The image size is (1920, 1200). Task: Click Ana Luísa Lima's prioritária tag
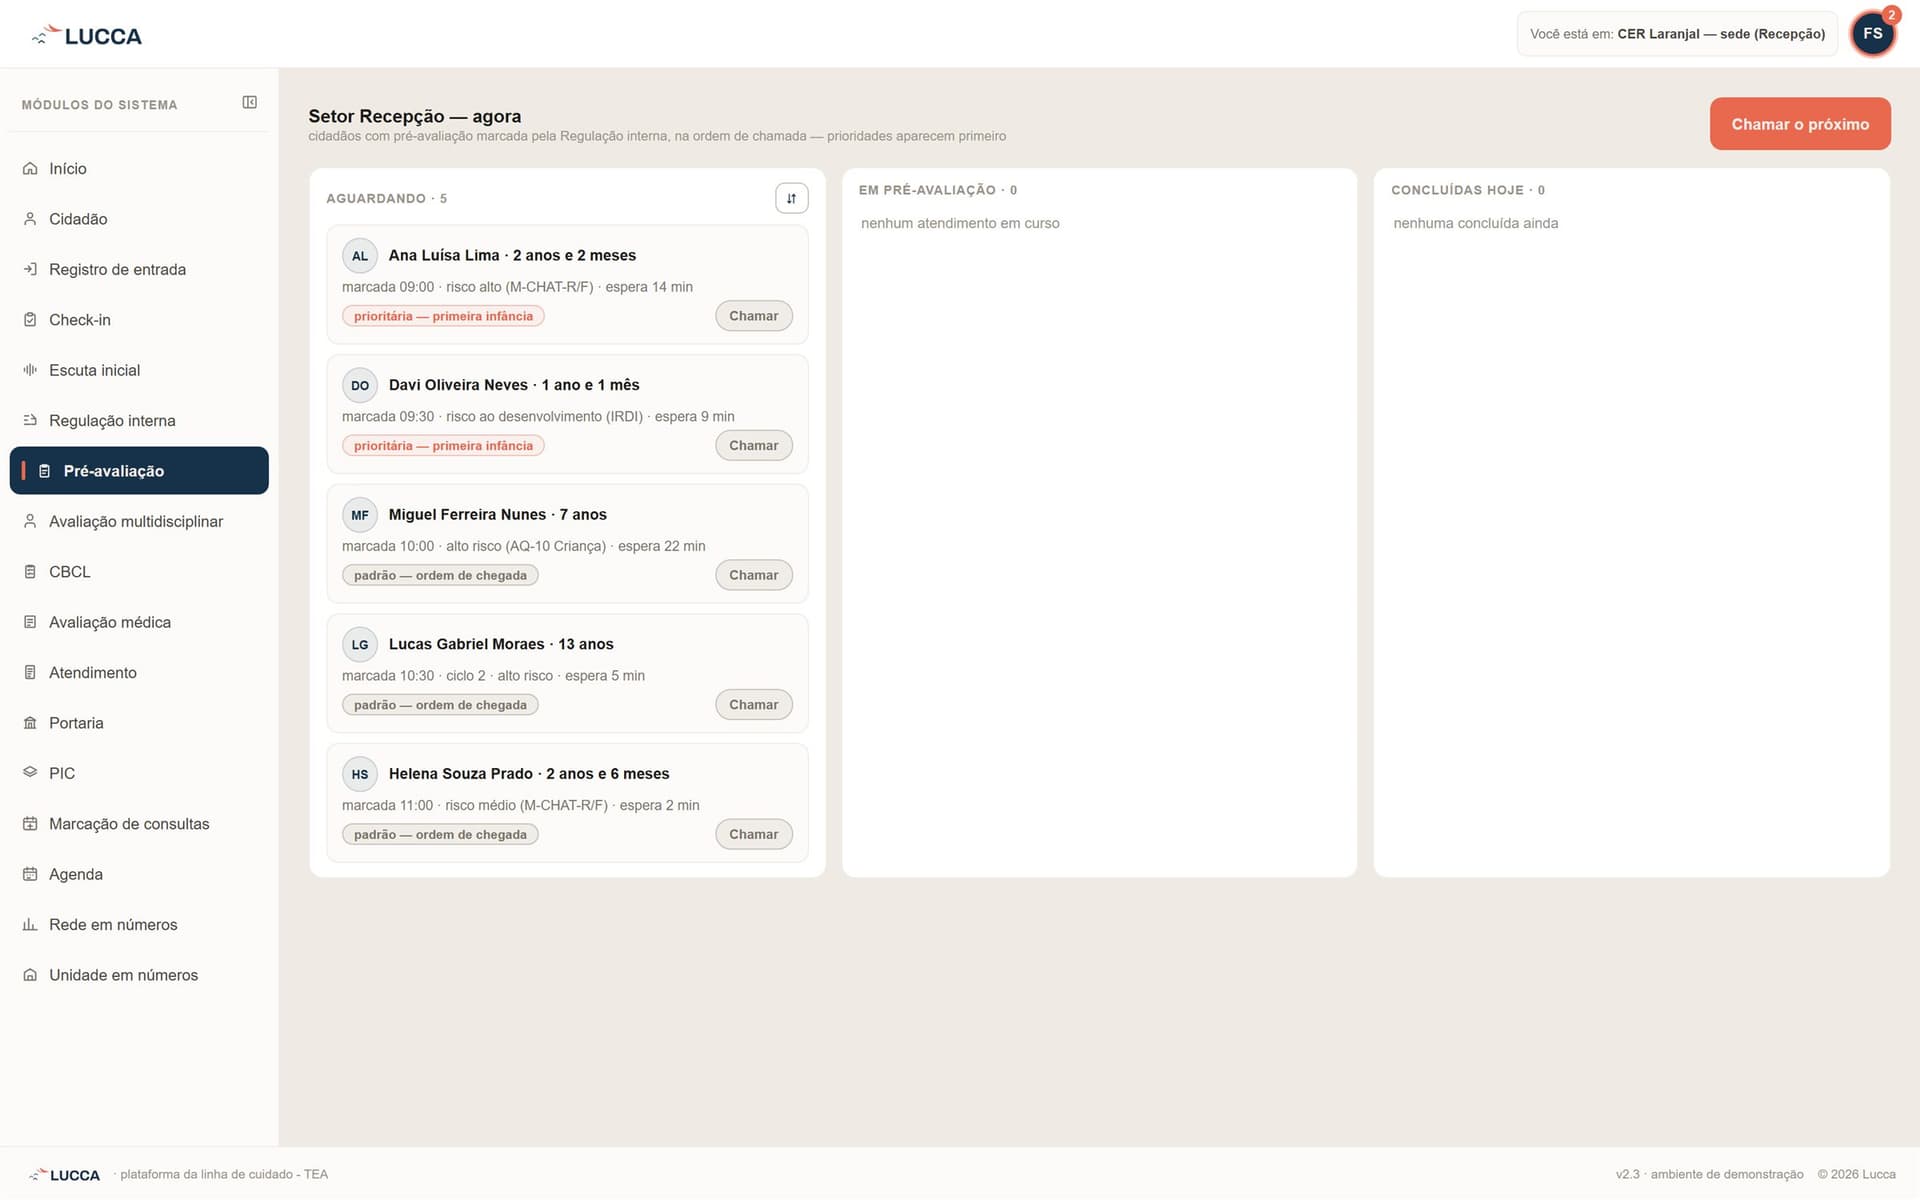pyautogui.click(x=443, y=316)
